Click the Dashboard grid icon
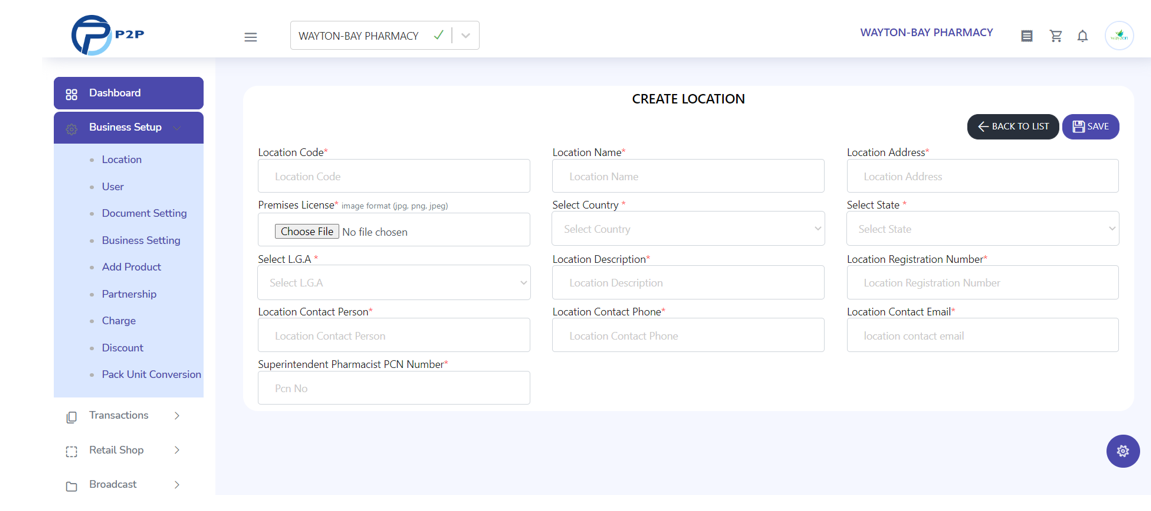Image resolution: width=1151 pixels, height=511 pixels. click(71, 94)
